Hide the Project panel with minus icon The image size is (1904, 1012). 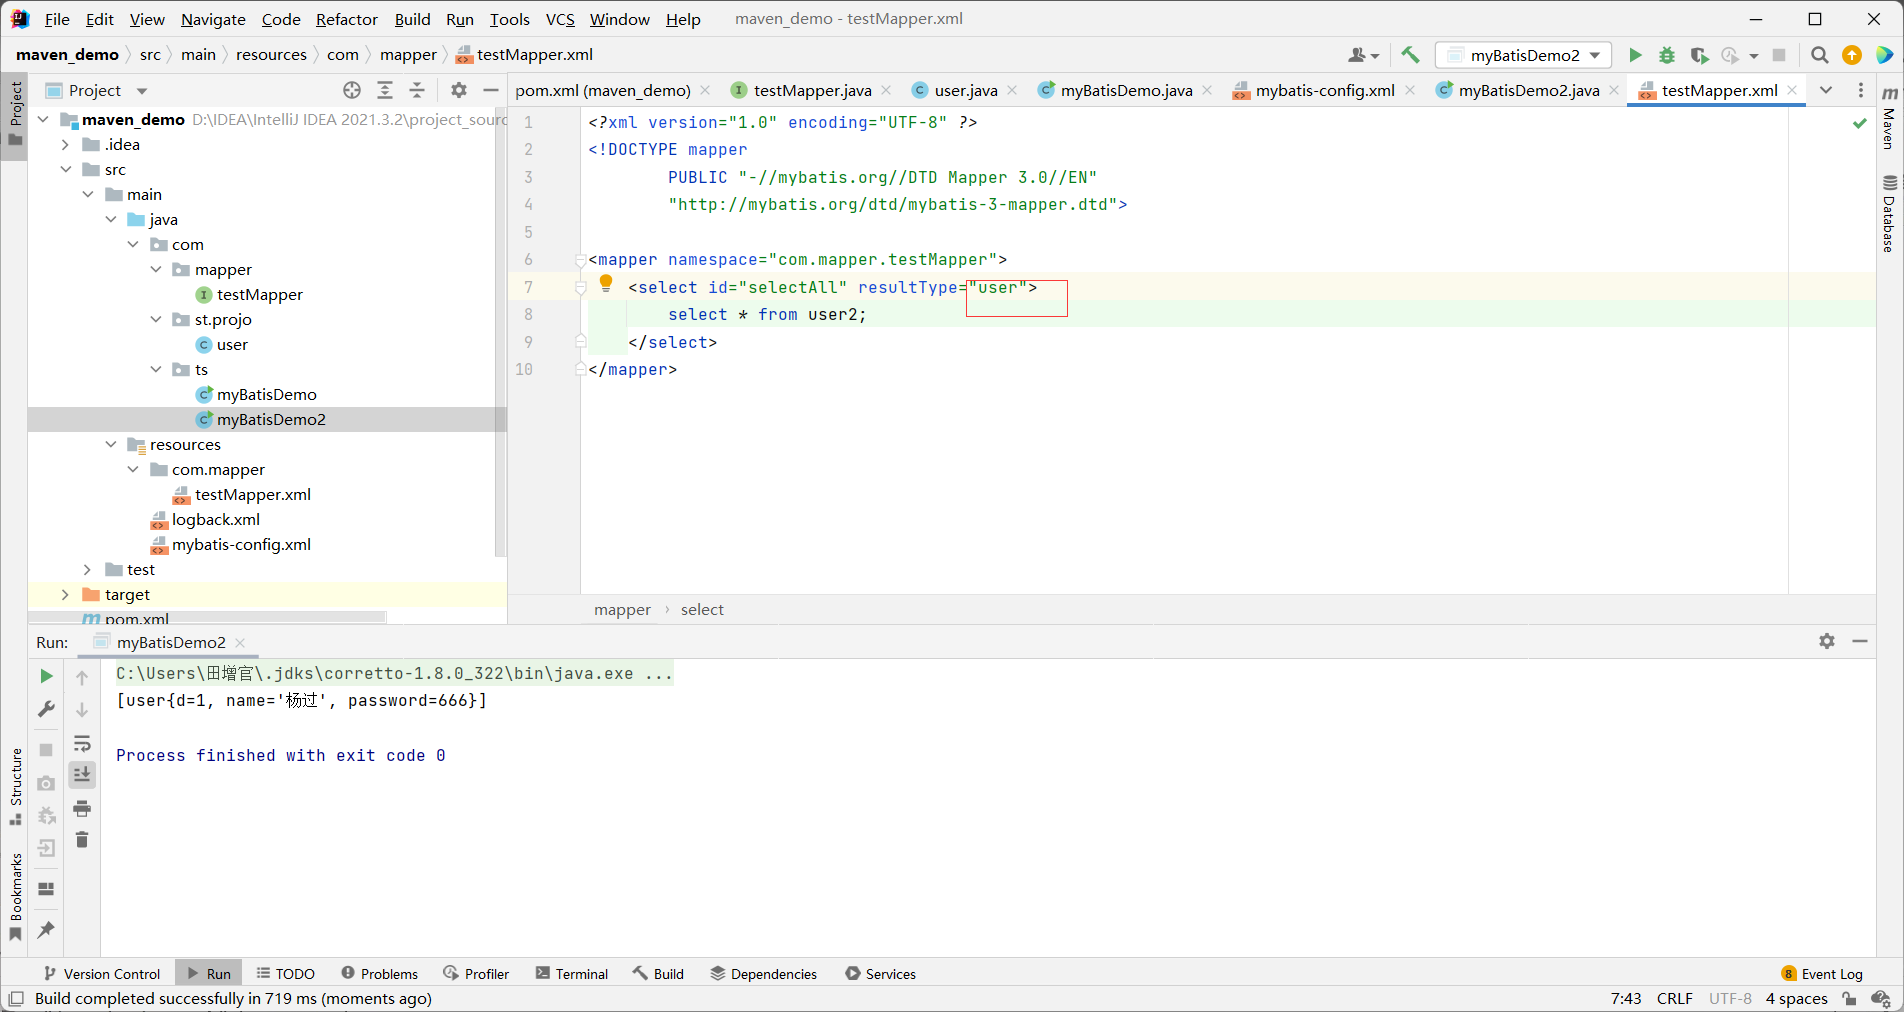[491, 90]
